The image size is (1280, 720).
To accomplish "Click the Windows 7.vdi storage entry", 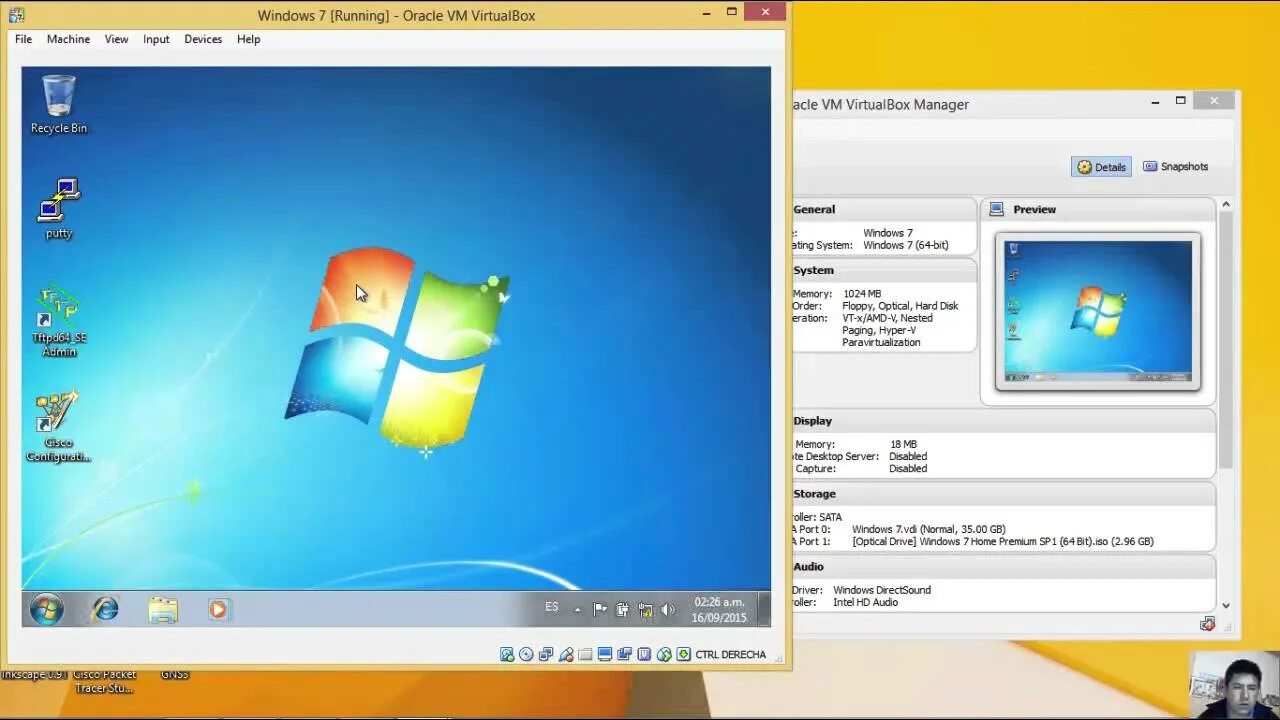I will tap(929, 529).
